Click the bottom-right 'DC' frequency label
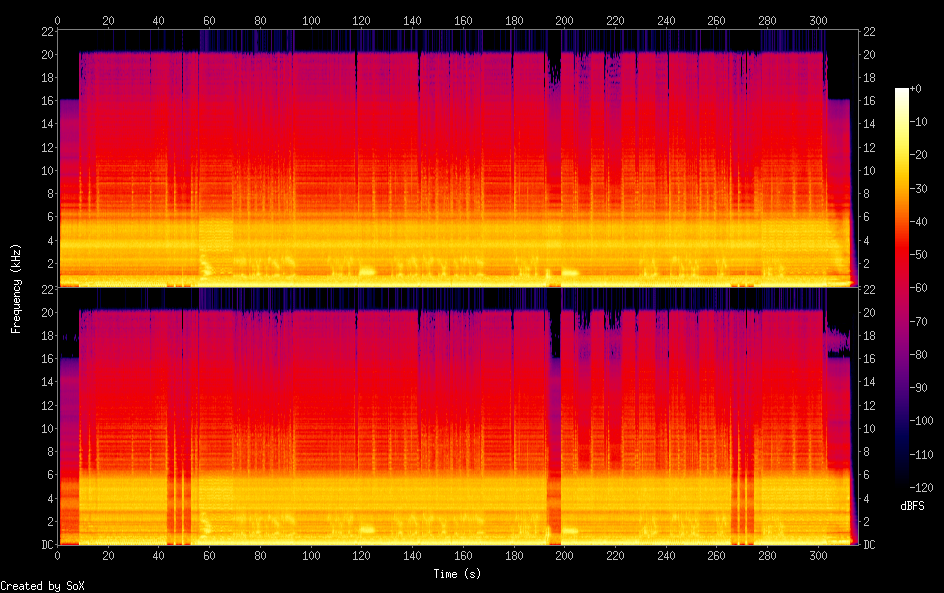The height and width of the screenshot is (593, 944). (870, 545)
